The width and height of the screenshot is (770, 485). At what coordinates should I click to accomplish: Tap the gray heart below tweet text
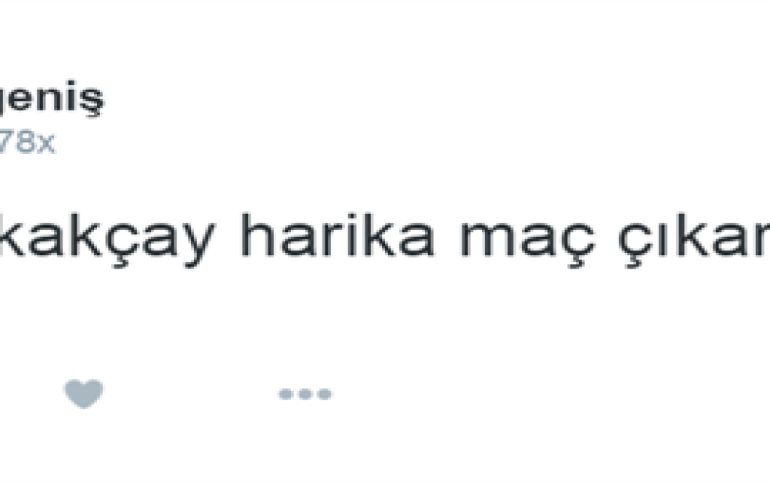(x=83, y=393)
